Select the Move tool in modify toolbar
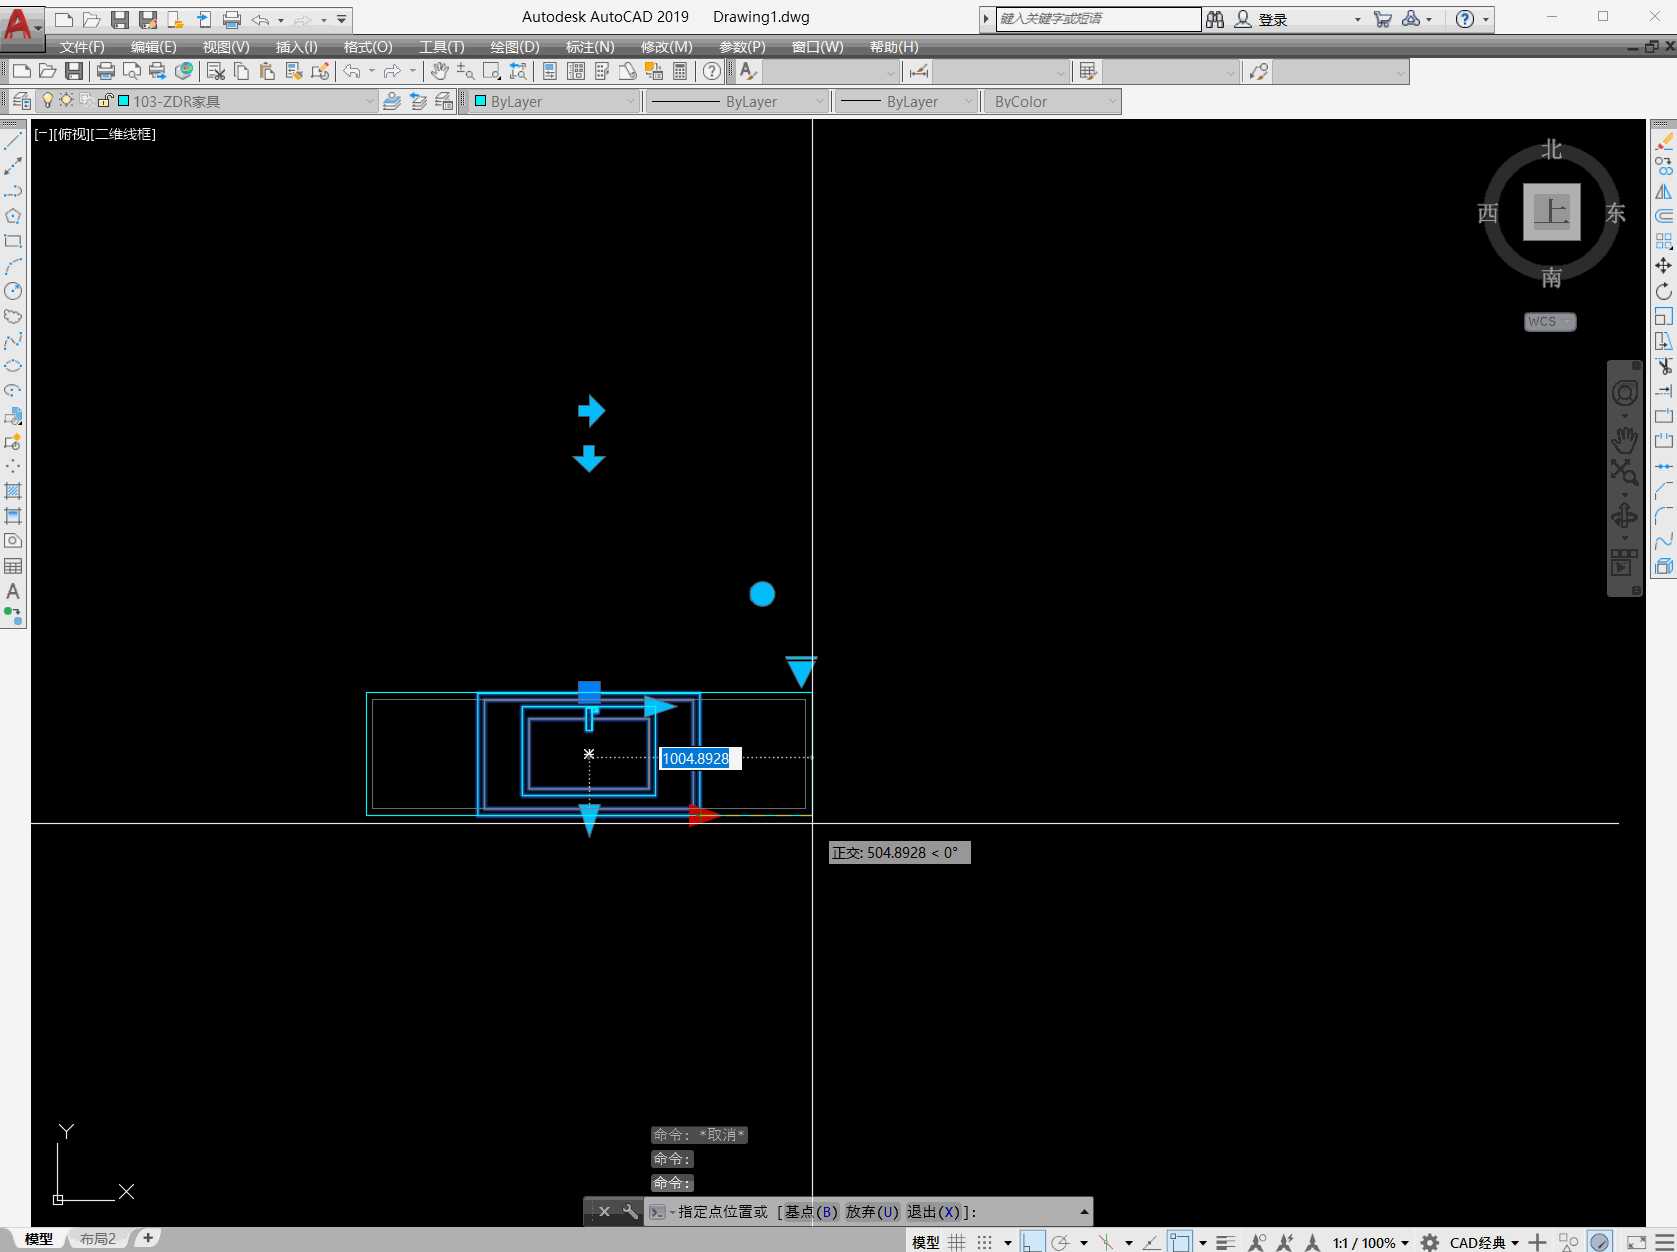The width and height of the screenshot is (1677, 1252). pyautogui.click(x=1663, y=266)
